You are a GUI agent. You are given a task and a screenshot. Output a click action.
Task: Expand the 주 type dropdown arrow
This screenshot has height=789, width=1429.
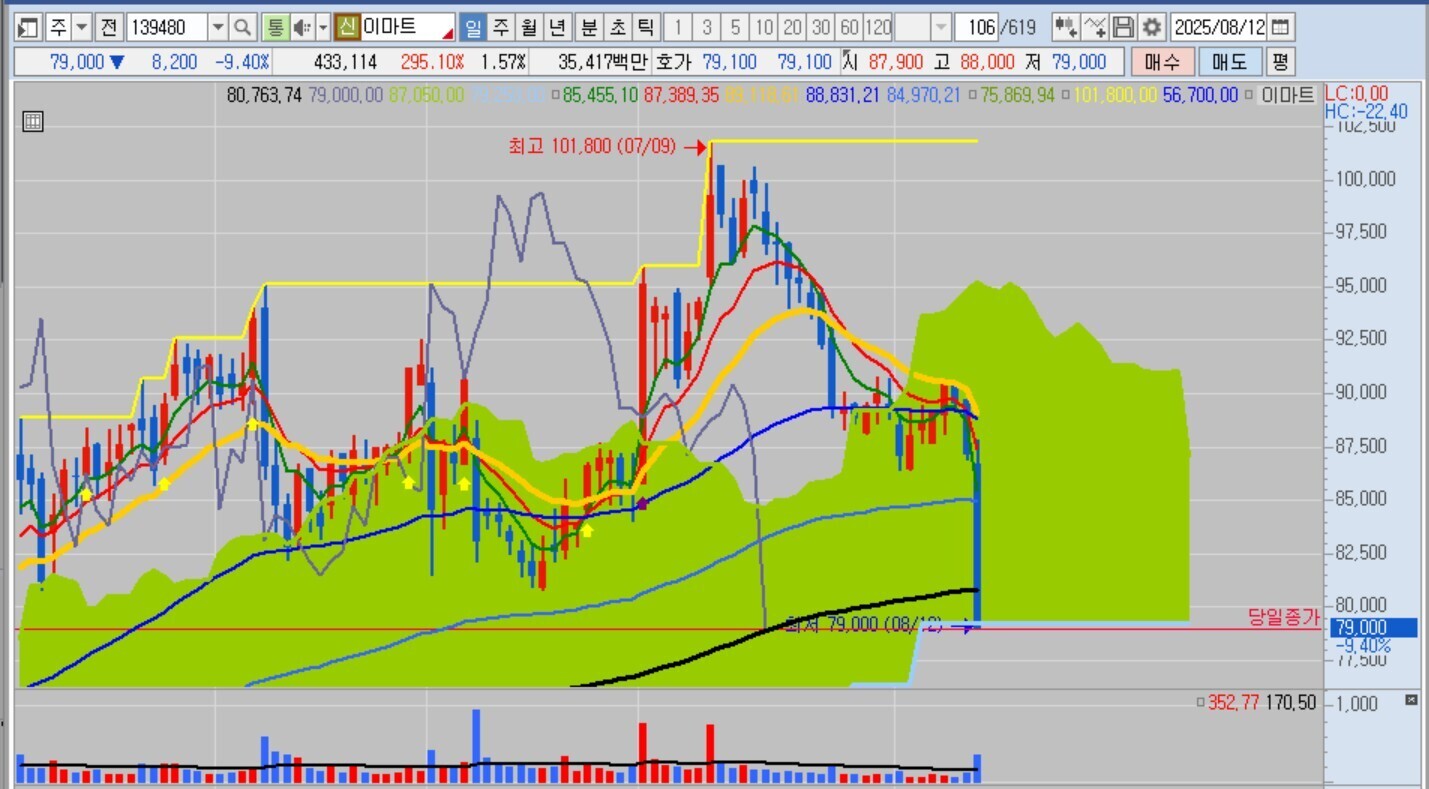[x=82, y=27]
